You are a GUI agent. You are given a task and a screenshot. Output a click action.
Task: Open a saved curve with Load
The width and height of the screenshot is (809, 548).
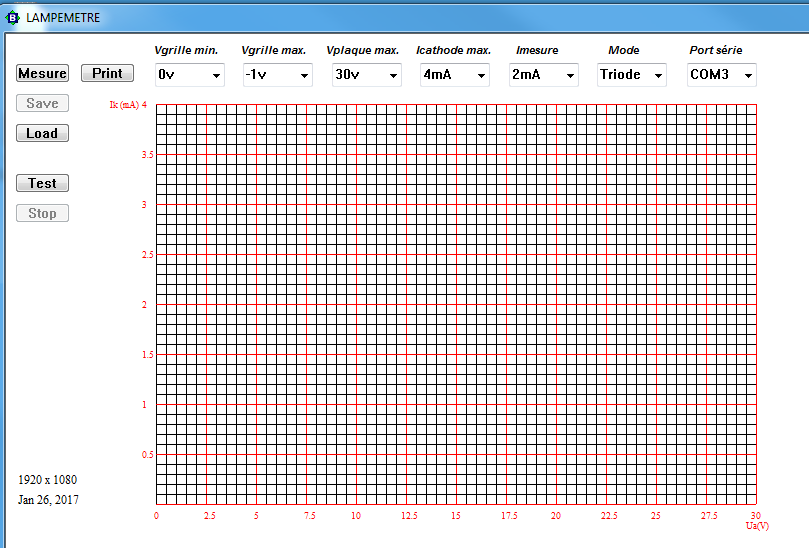coord(42,133)
